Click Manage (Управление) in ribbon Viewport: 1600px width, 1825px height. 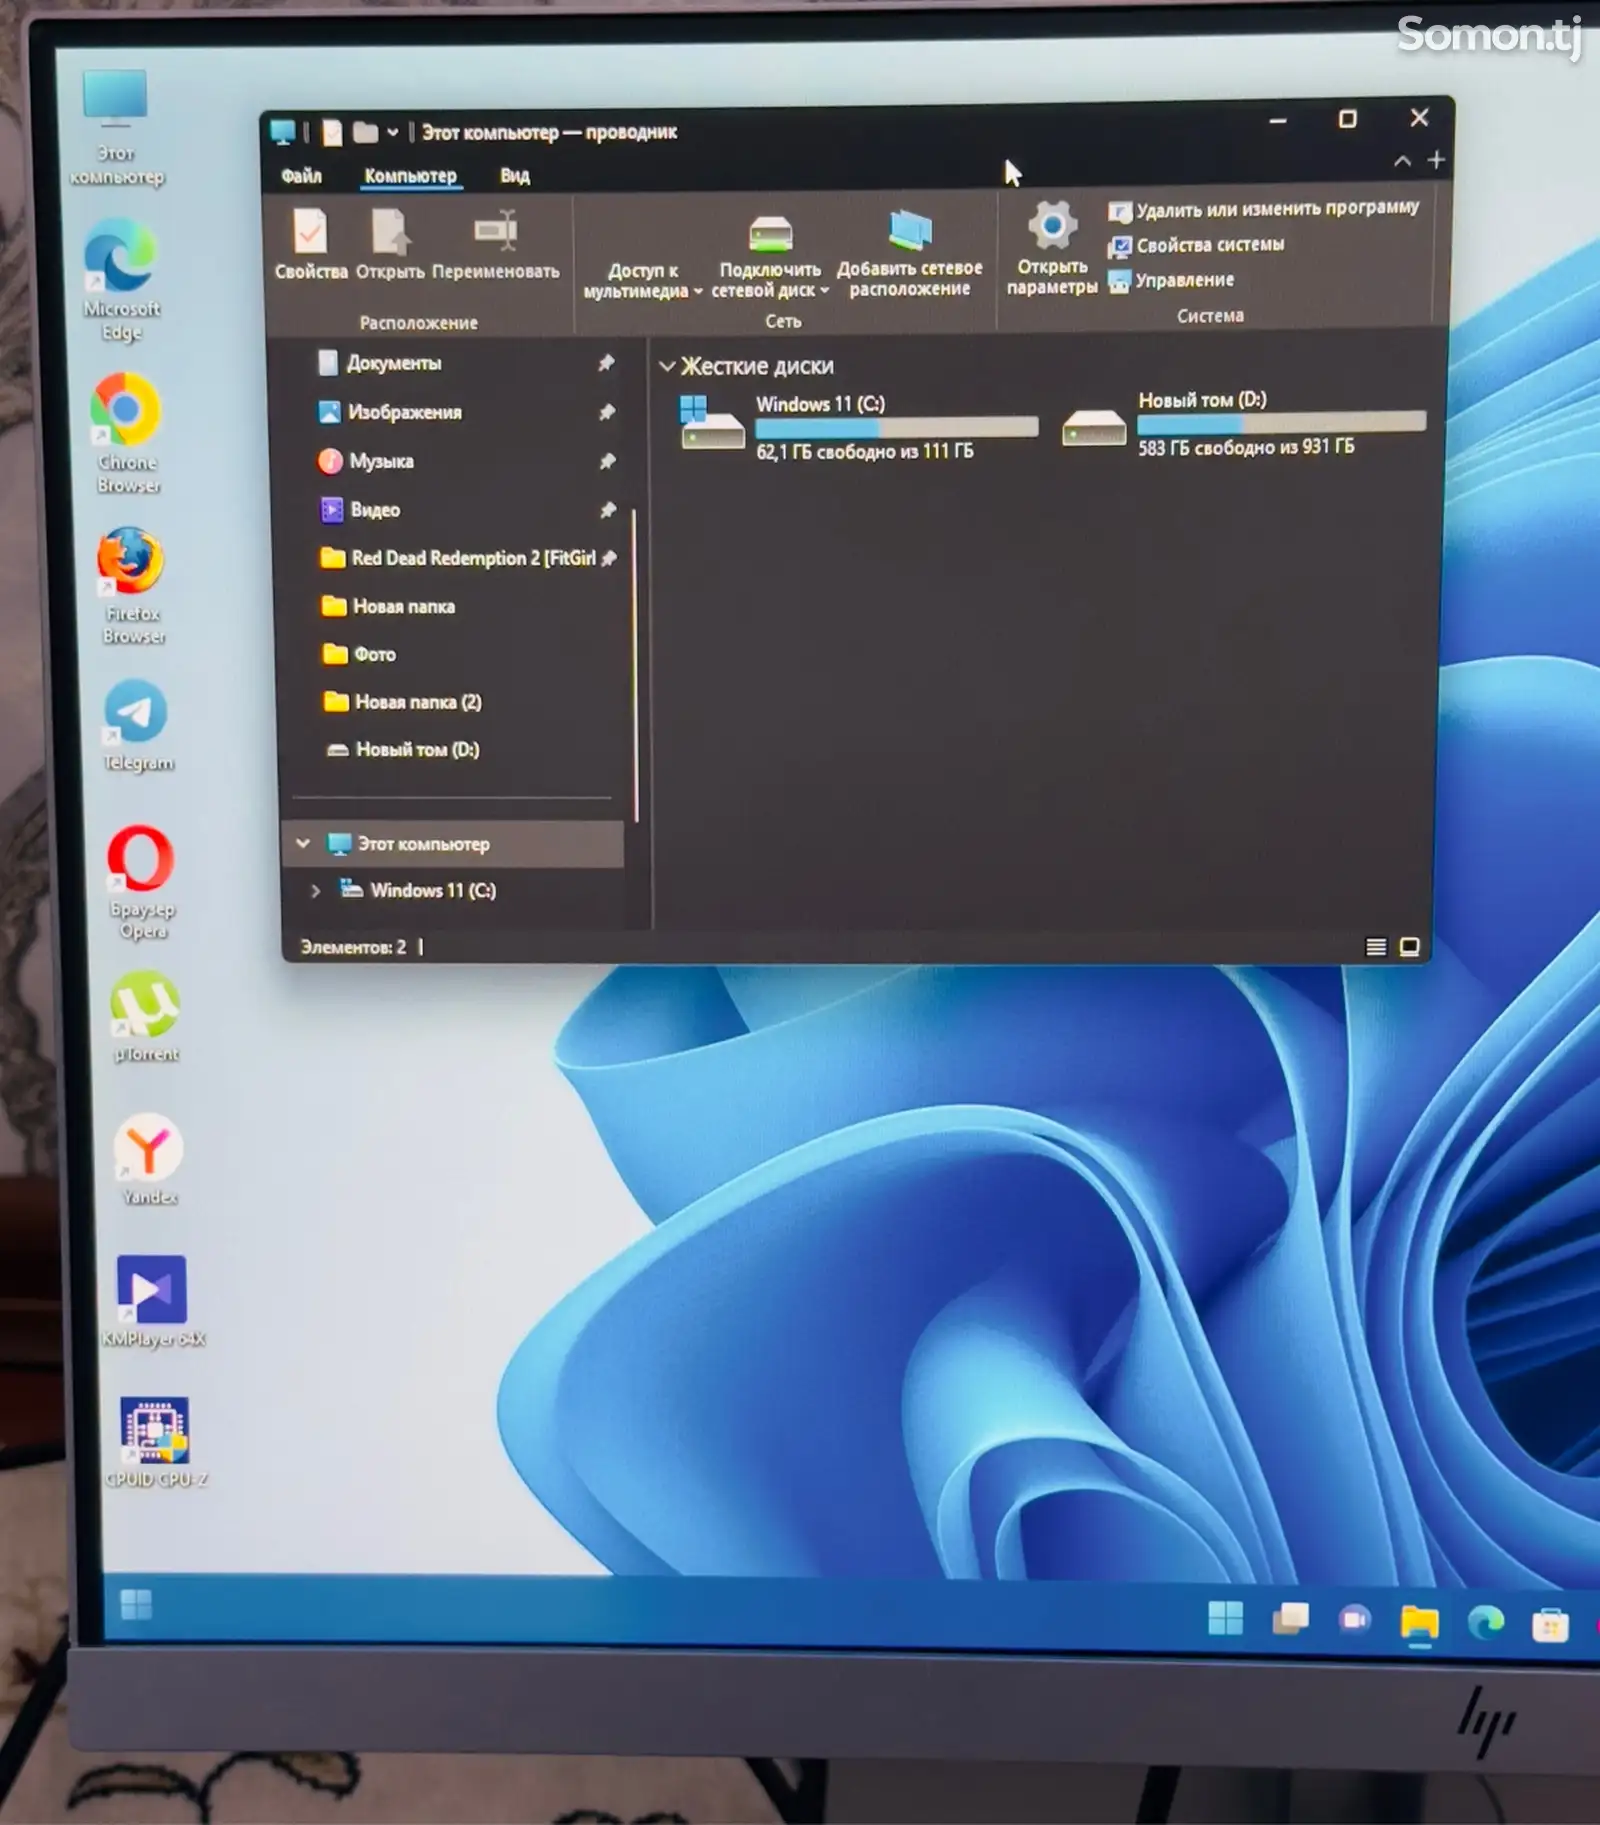(x=1171, y=280)
